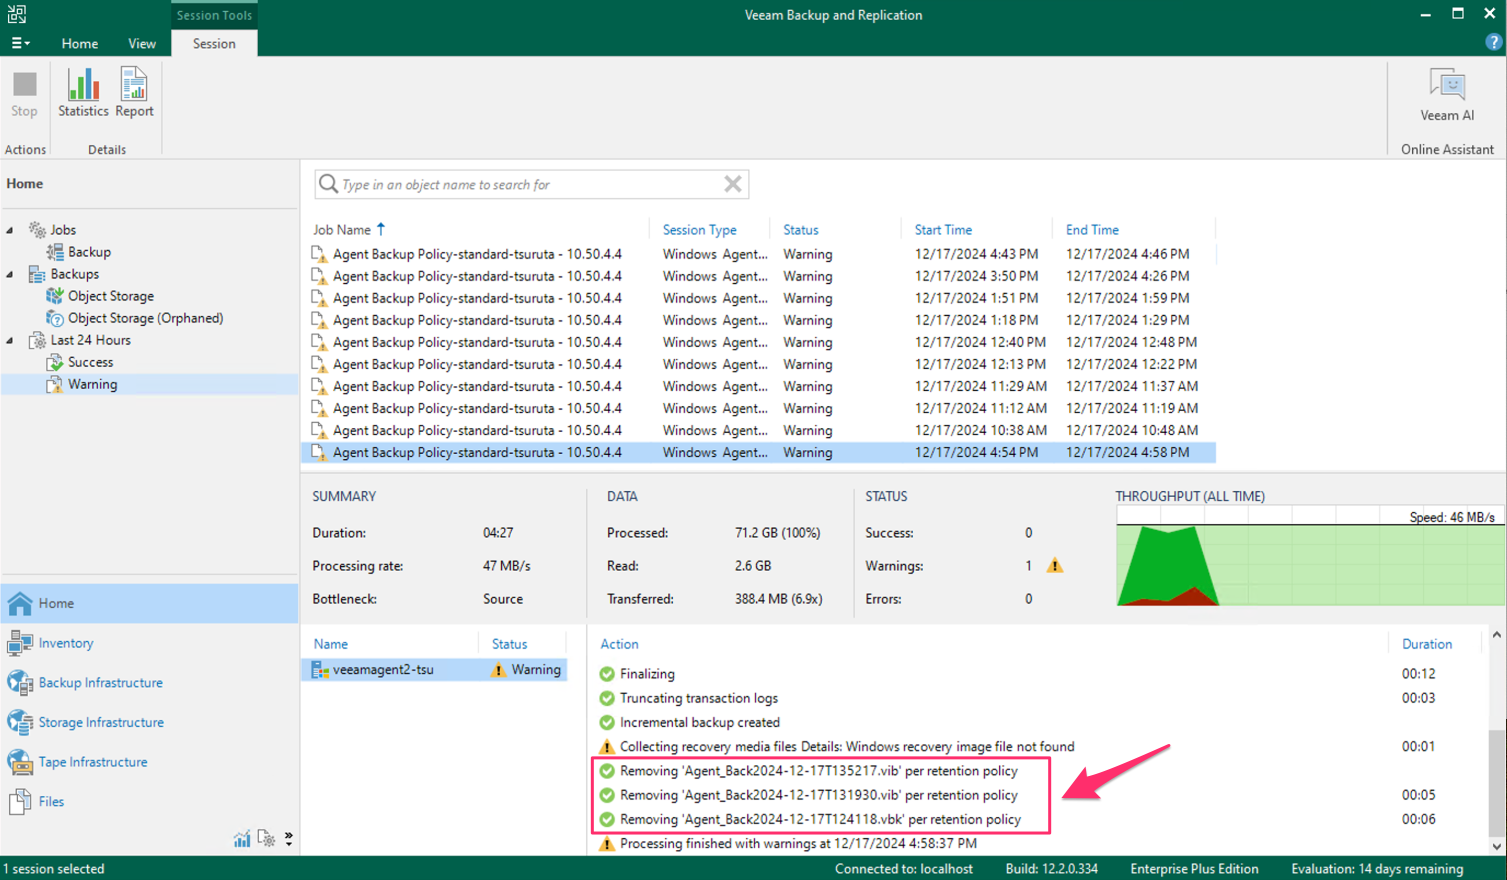The height and width of the screenshot is (880, 1507).
Task: Click the Object Storage (Orphaned) icon
Action: (55, 318)
